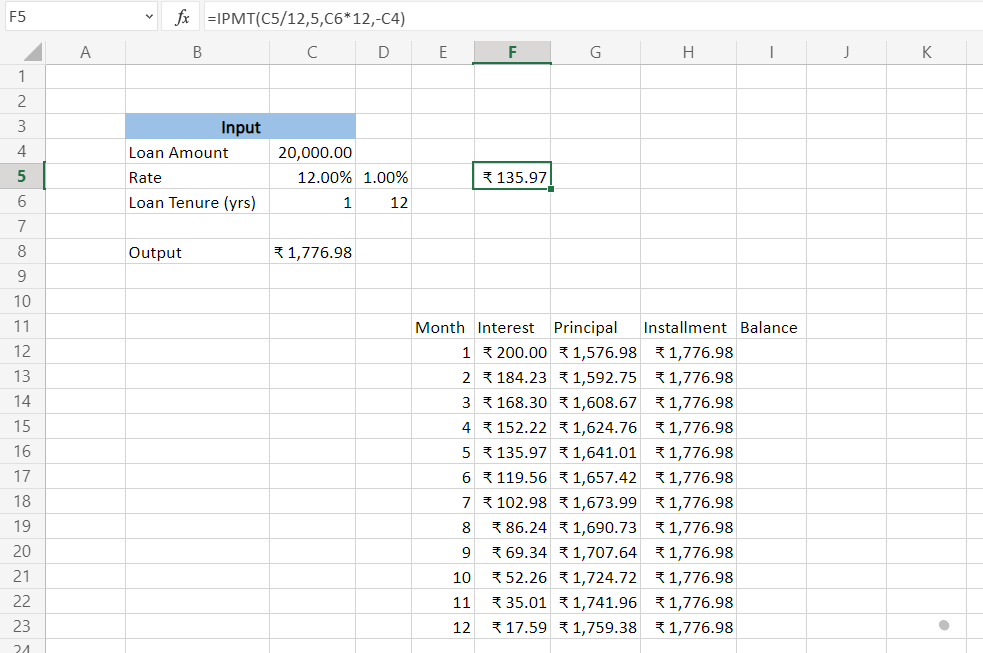
Task: Click the grey circle near bottom right
Action: pyautogui.click(x=944, y=625)
